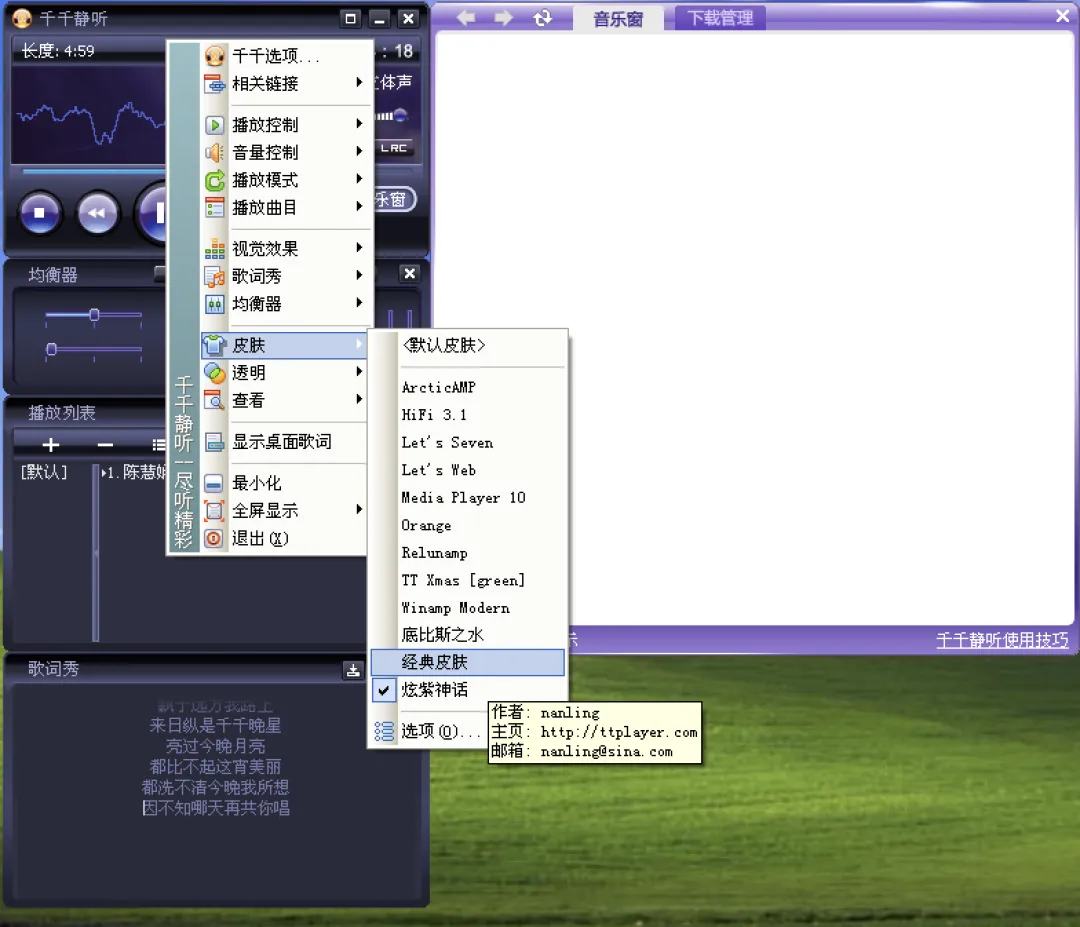Expand the 播放曲目 submenu arrow

click(359, 207)
